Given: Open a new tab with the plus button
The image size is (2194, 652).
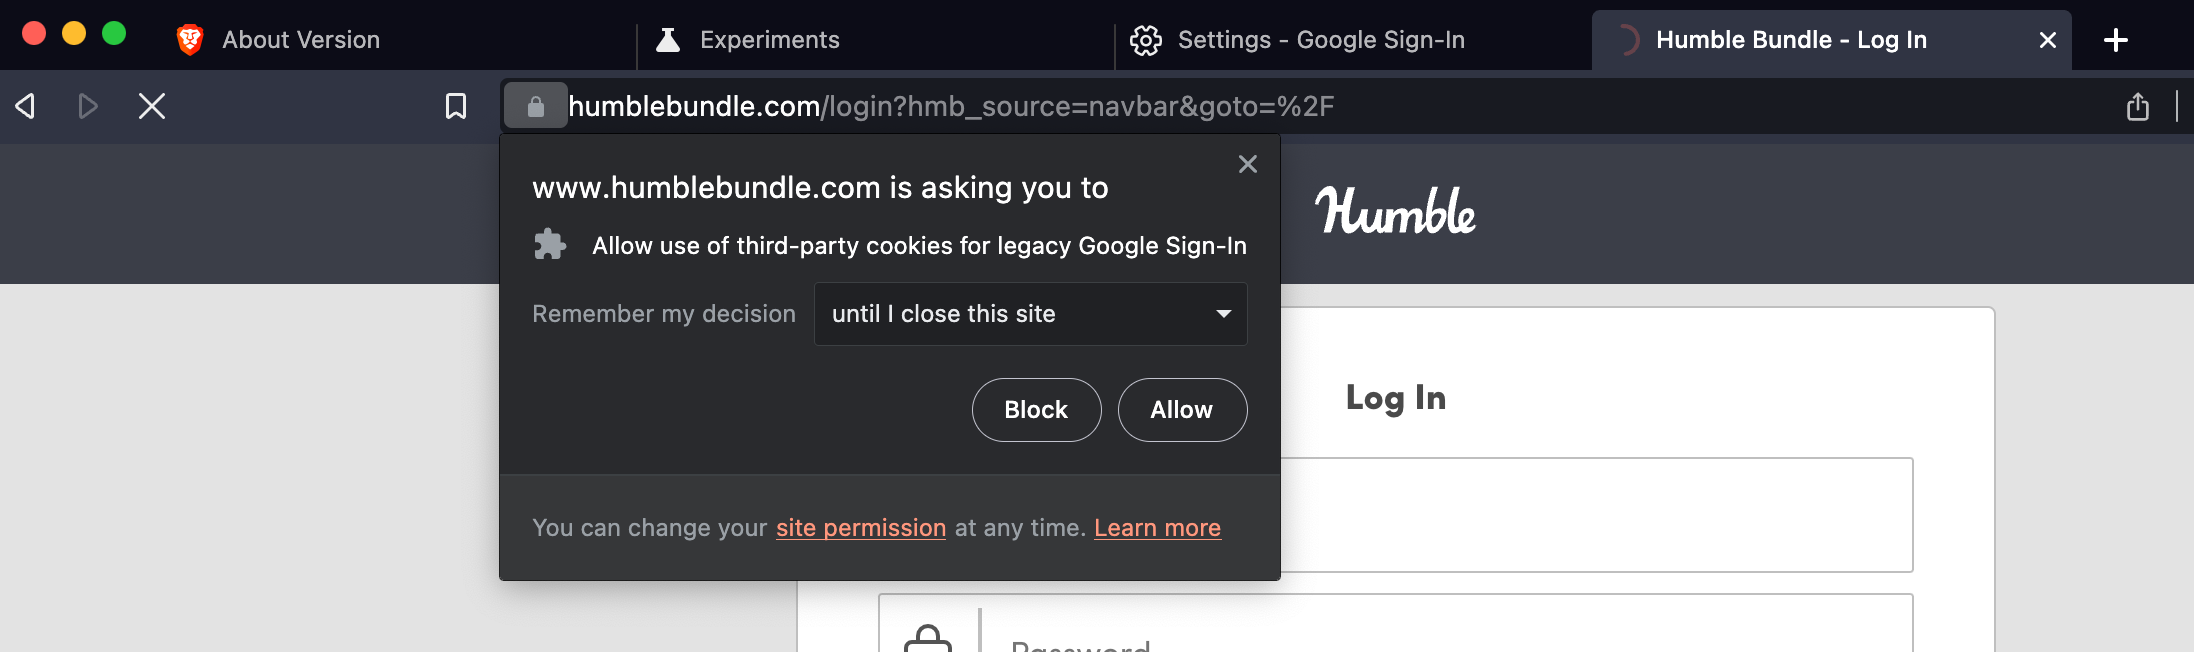Looking at the screenshot, I should pos(2116,40).
